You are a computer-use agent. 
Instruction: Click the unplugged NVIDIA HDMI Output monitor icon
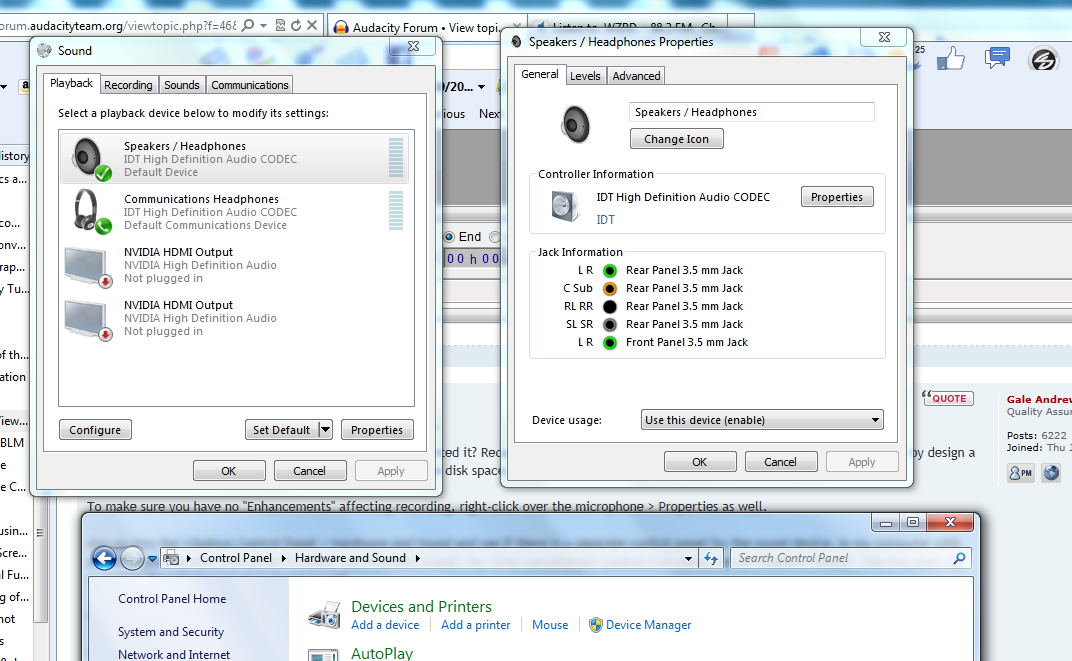[x=88, y=263]
